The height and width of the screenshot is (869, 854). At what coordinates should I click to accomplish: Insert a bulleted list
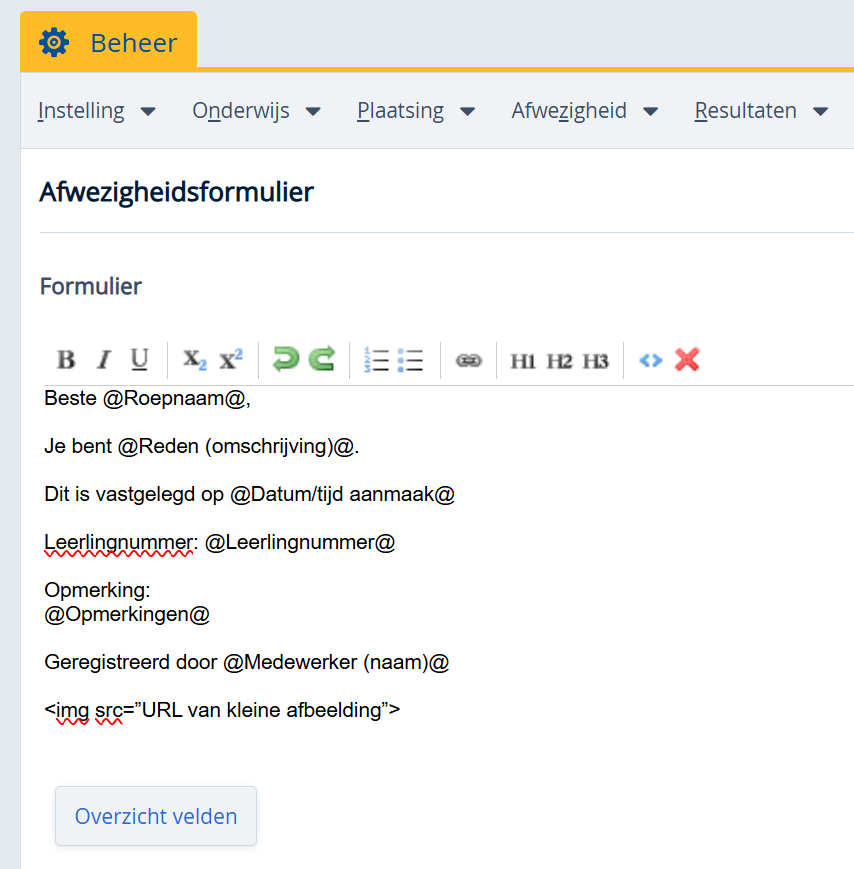pyautogui.click(x=410, y=360)
